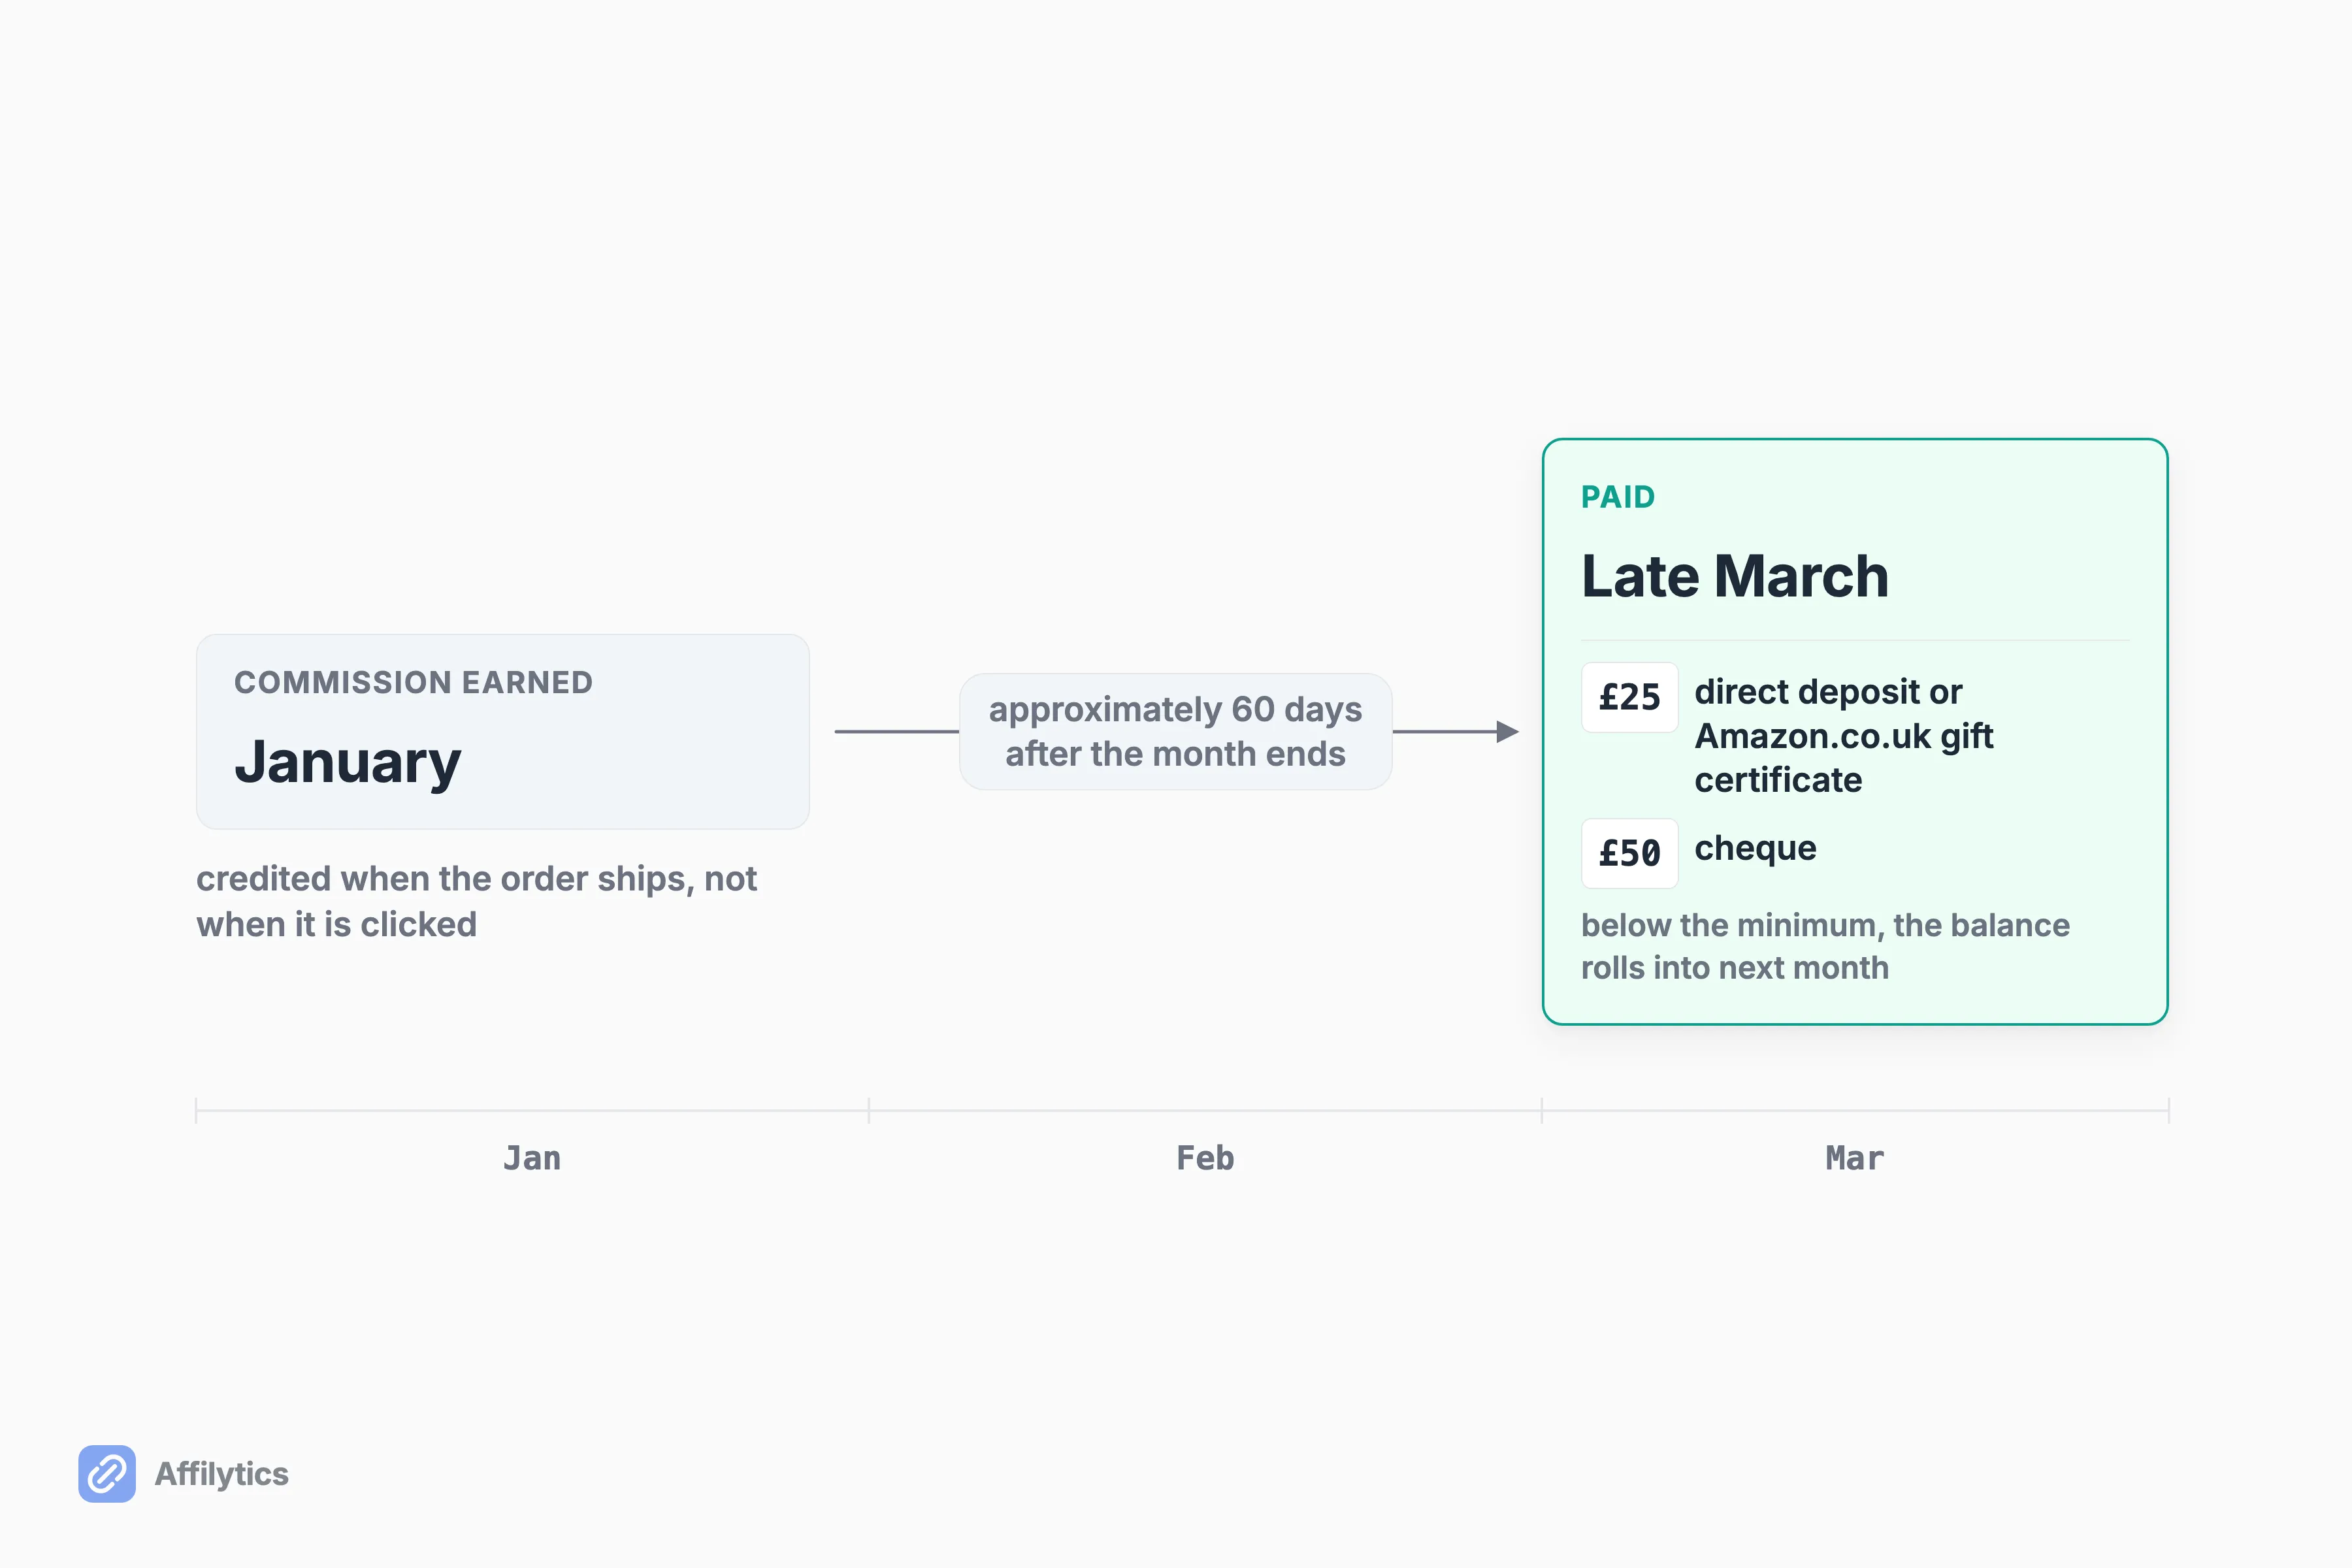Select the £50 cheque badge
2352x1568 pixels.
1629,853
